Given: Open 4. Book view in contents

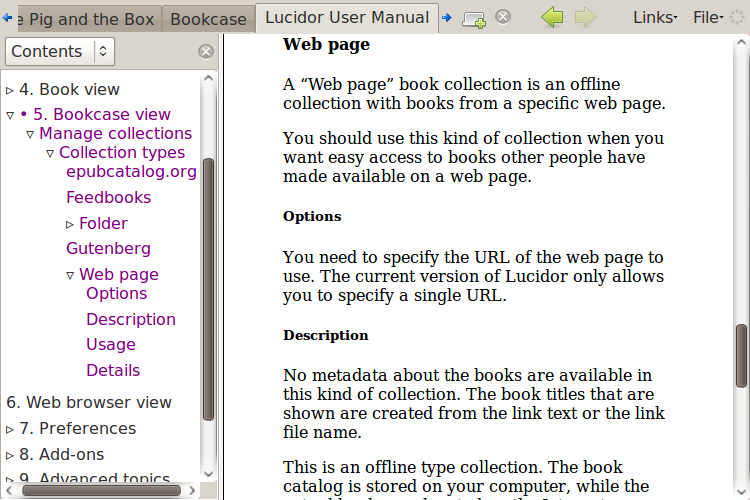Looking at the screenshot, I should (69, 89).
